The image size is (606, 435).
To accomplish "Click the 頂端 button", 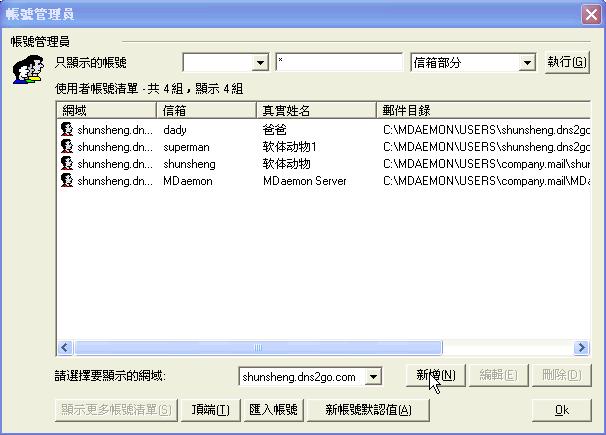I will point(211,410).
